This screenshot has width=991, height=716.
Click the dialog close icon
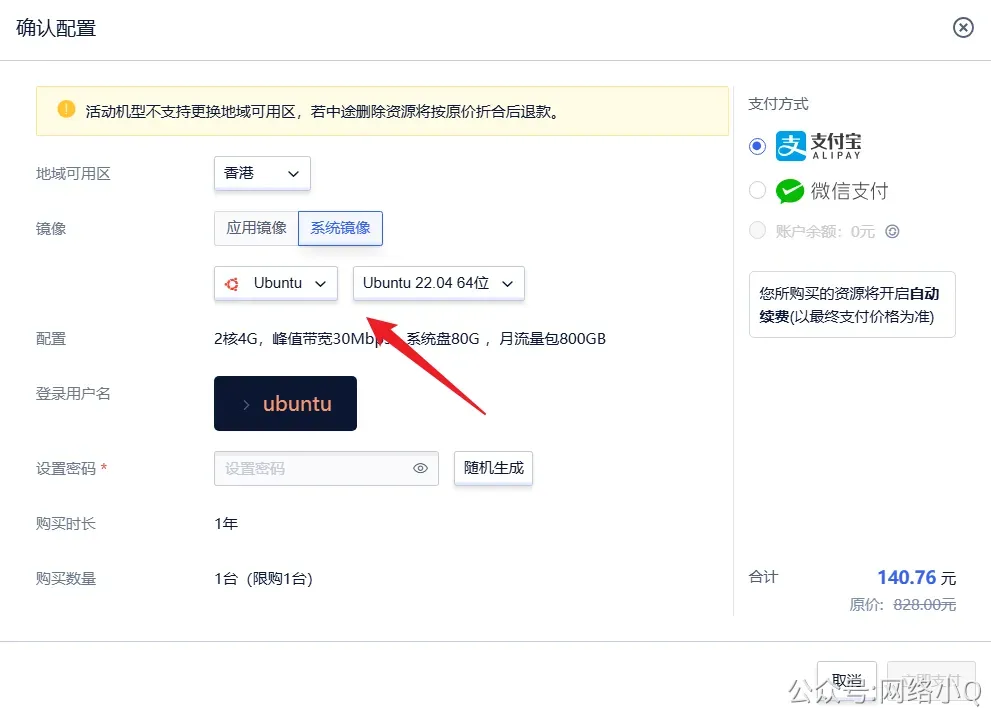pyautogui.click(x=963, y=27)
